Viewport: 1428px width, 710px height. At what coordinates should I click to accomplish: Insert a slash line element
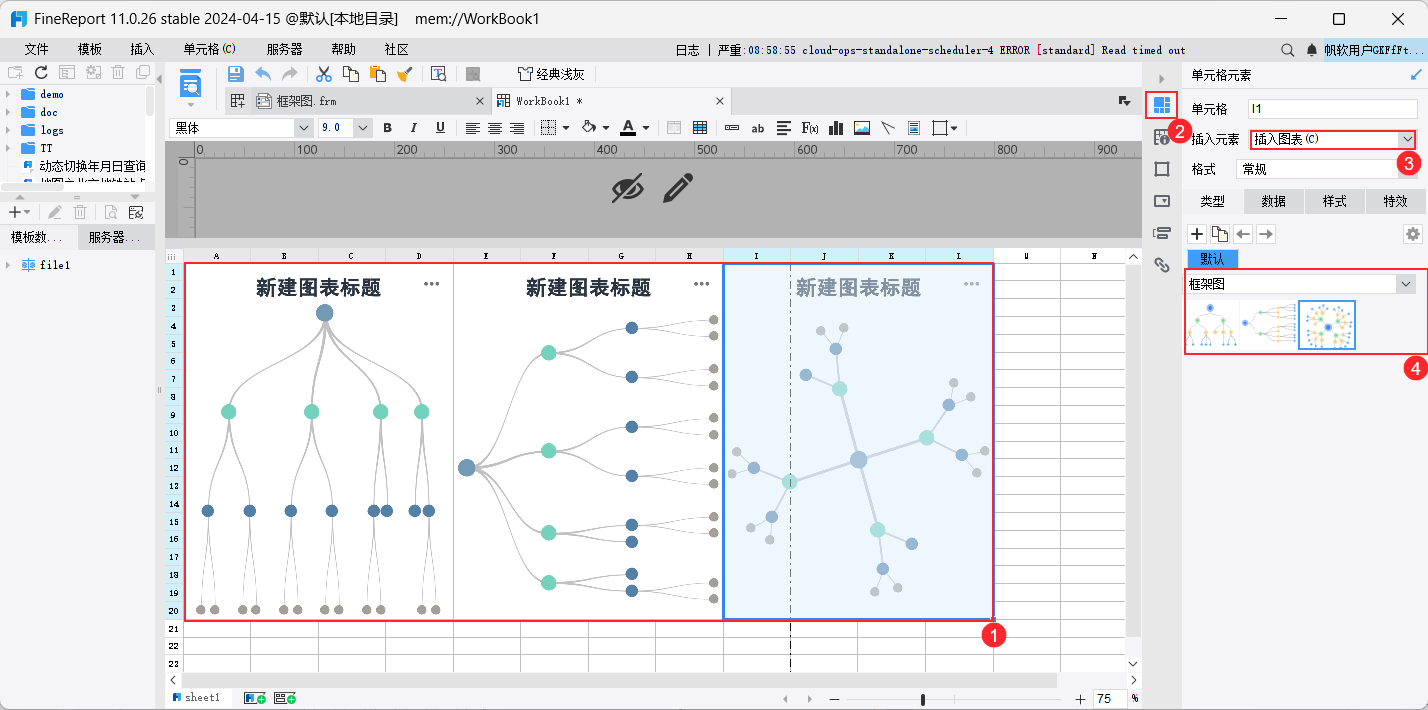(x=888, y=128)
